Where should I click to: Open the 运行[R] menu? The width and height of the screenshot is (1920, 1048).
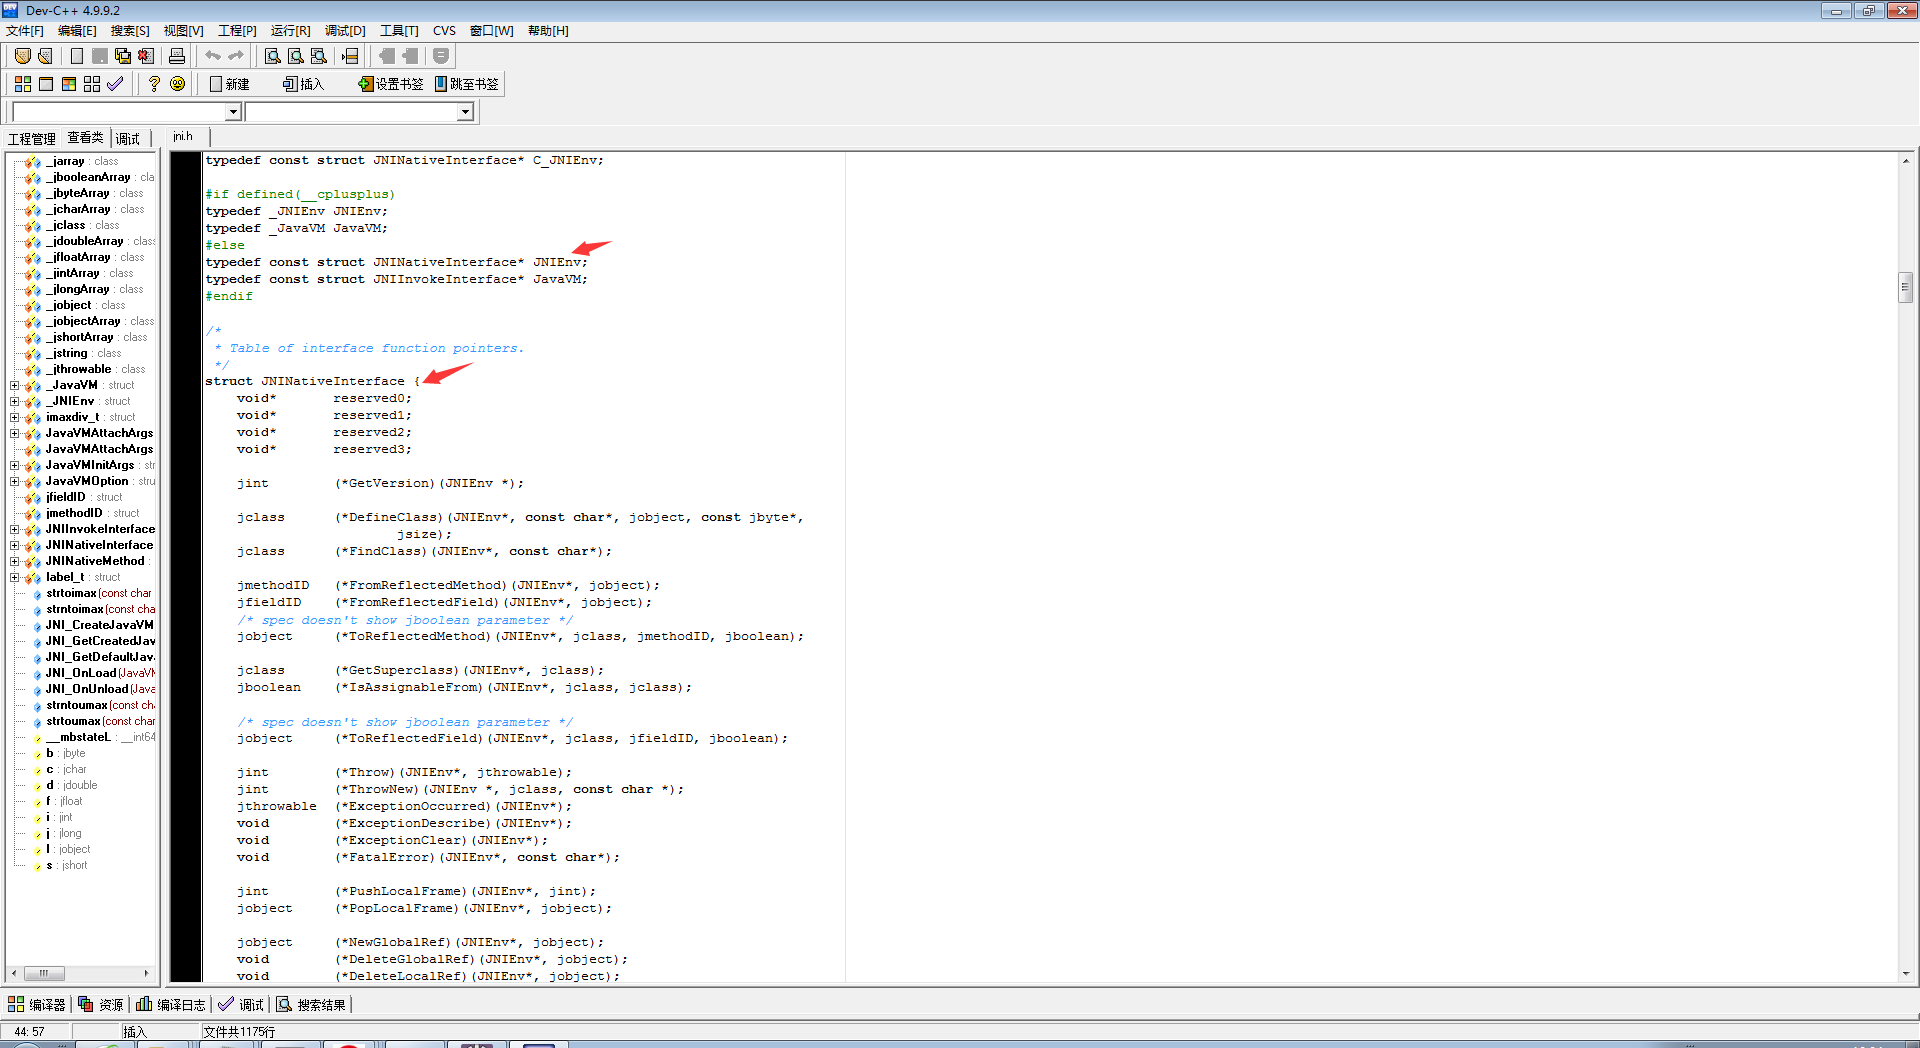(290, 31)
